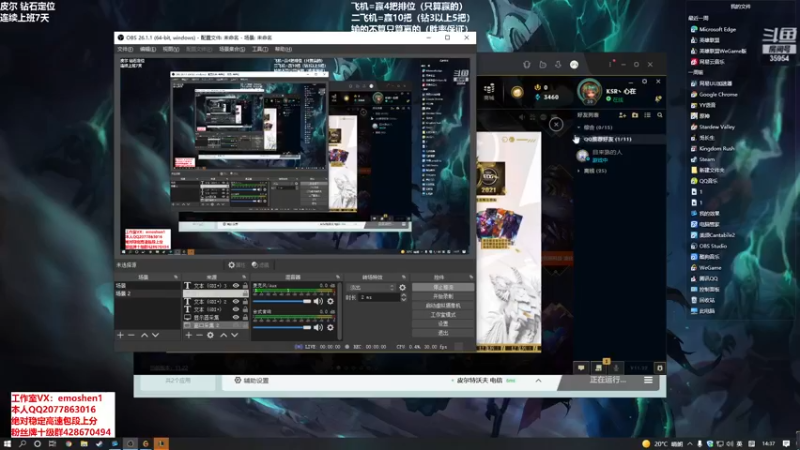
Task: Toggle lock on 文本 (GDI+) 3 source
Action: tap(245, 286)
